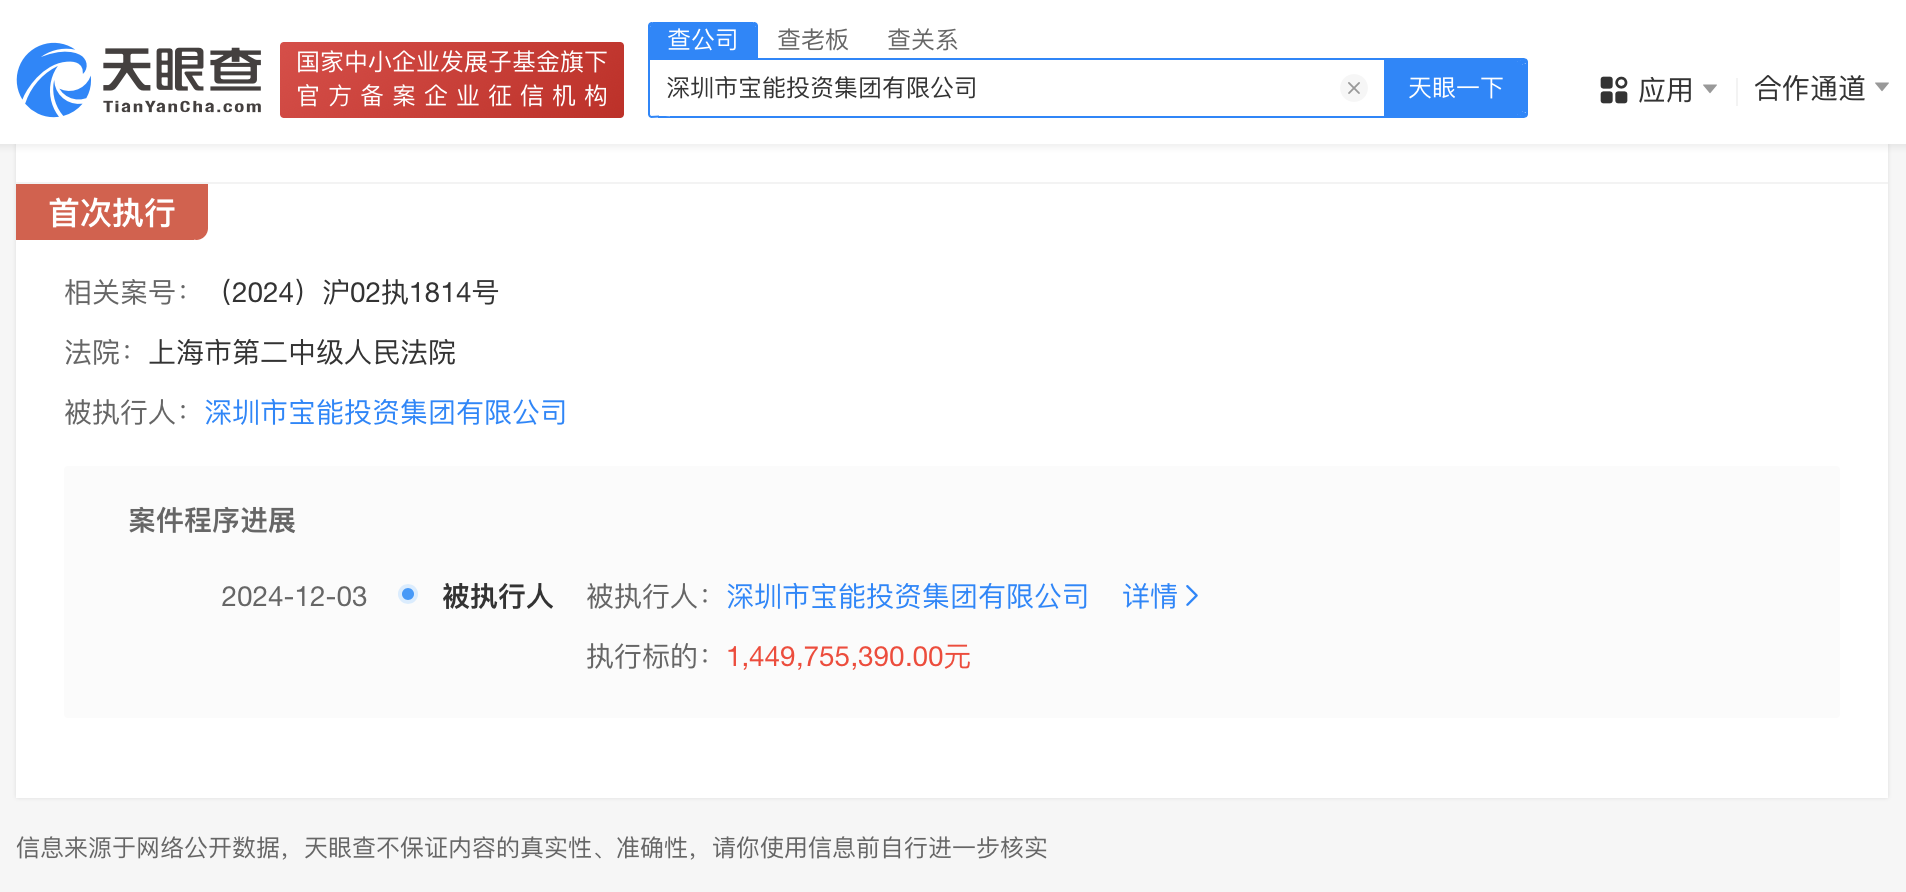Screen dimensions: 1906x892
Task: Open the 应用 dropdown arrow
Action: [1710, 89]
